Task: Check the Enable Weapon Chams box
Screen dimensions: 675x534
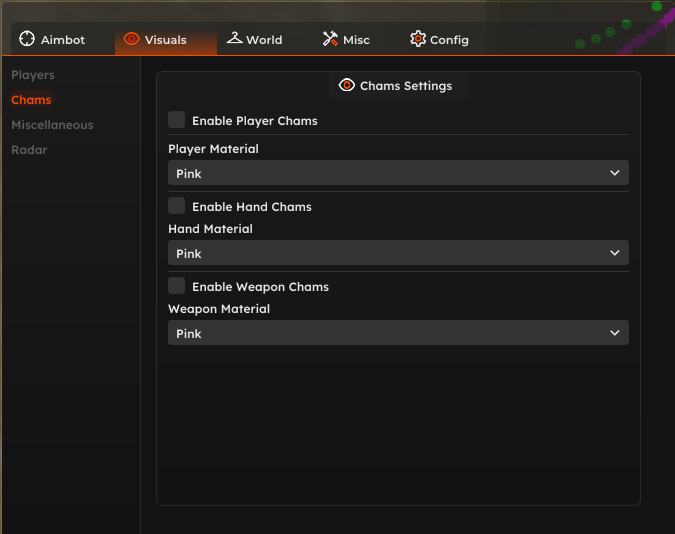Action: click(x=176, y=286)
